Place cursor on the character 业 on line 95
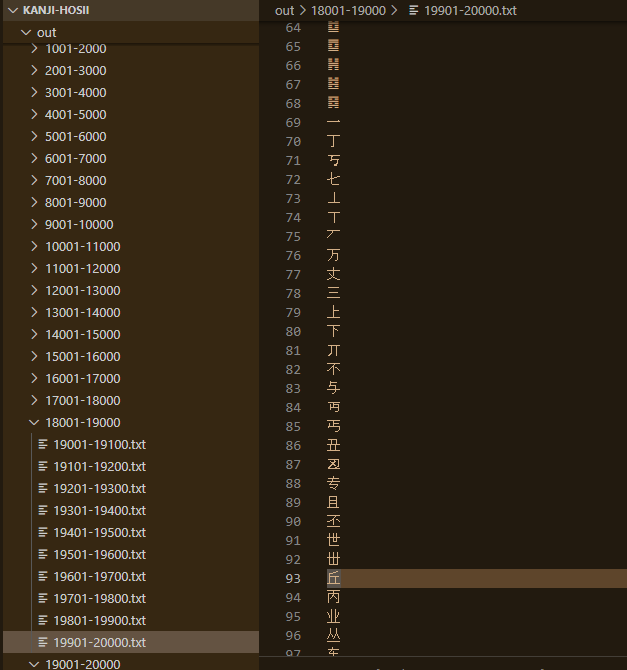Screen dimensions: 627x670 333,617
